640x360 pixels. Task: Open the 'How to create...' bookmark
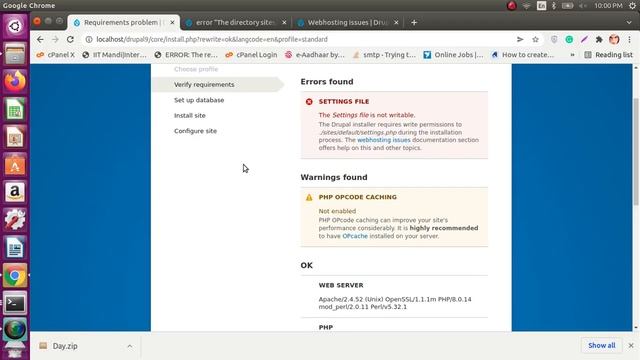[x=523, y=55]
